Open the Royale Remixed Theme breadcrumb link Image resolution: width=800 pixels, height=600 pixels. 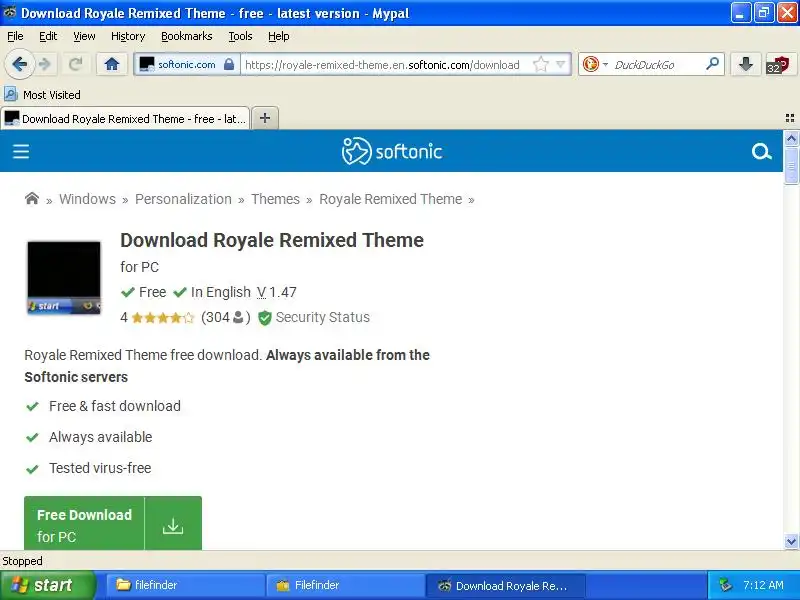click(x=390, y=199)
